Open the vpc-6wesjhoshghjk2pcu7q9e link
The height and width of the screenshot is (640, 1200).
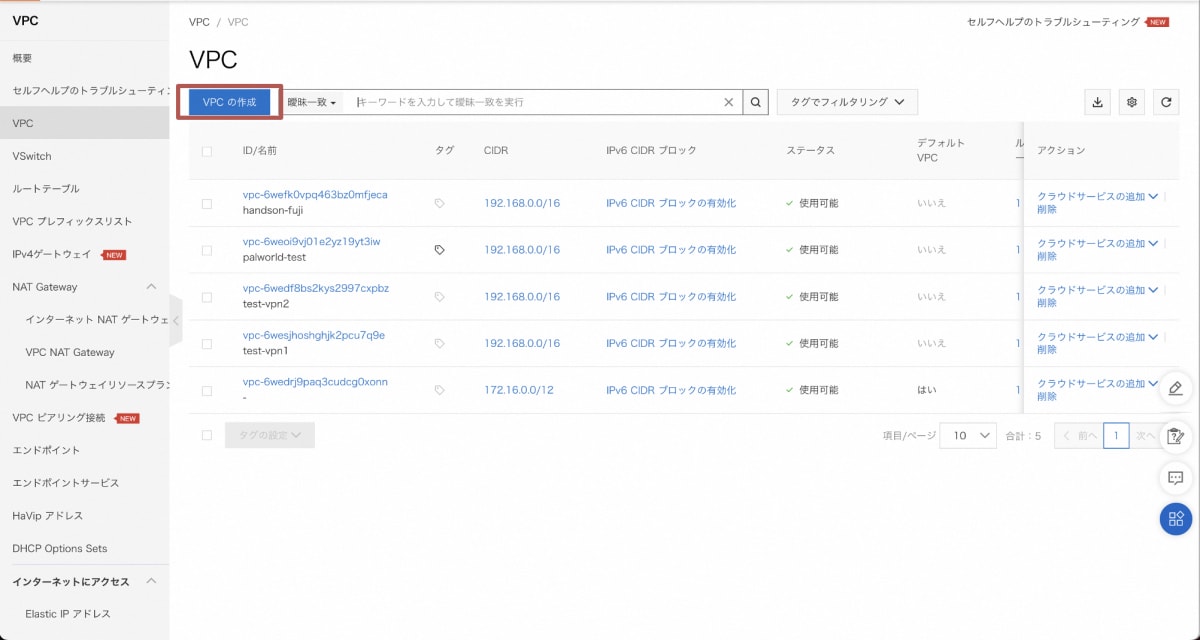click(x=314, y=336)
